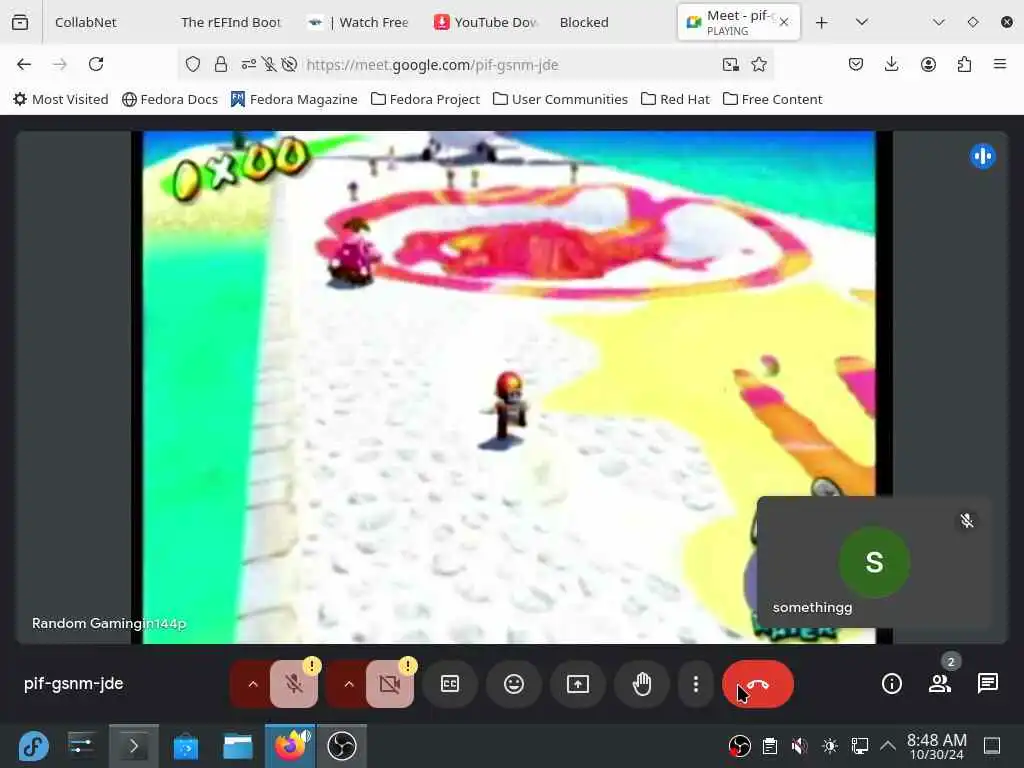The image size is (1024, 768).
Task: Open the file manager taskbar icon
Action: pyautogui.click(x=238, y=746)
